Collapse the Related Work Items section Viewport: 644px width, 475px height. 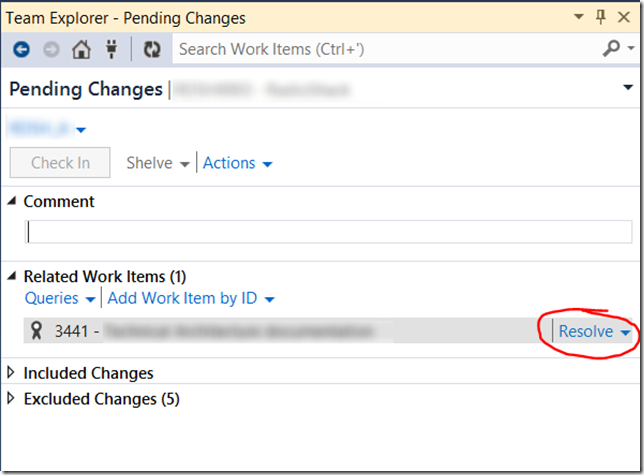coord(12,276)
